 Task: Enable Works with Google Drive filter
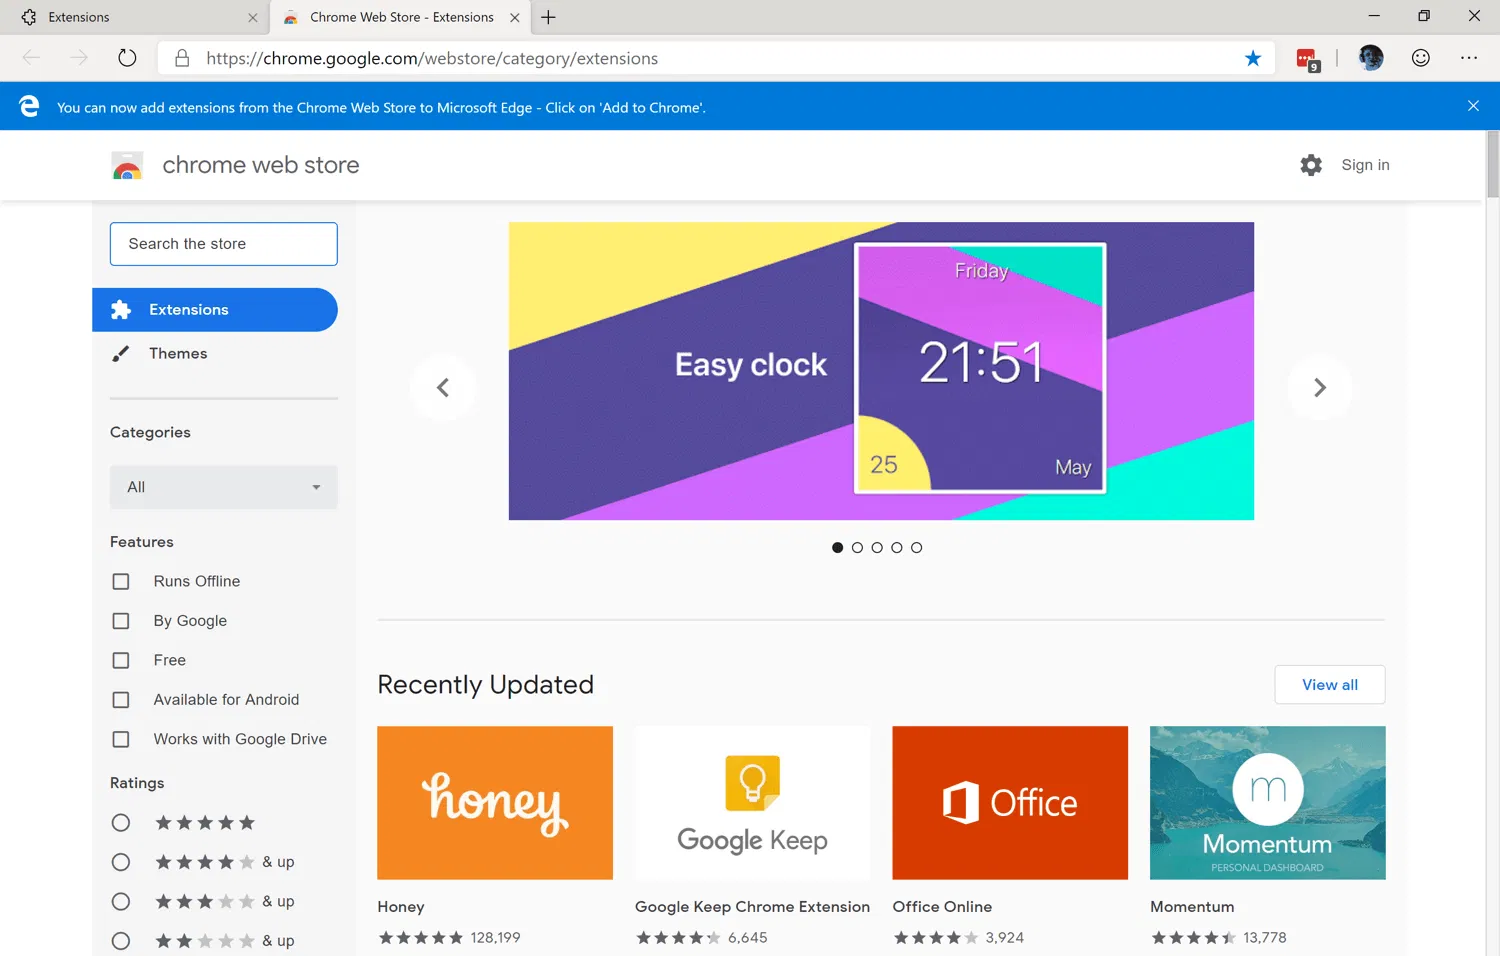coord(120,739)
